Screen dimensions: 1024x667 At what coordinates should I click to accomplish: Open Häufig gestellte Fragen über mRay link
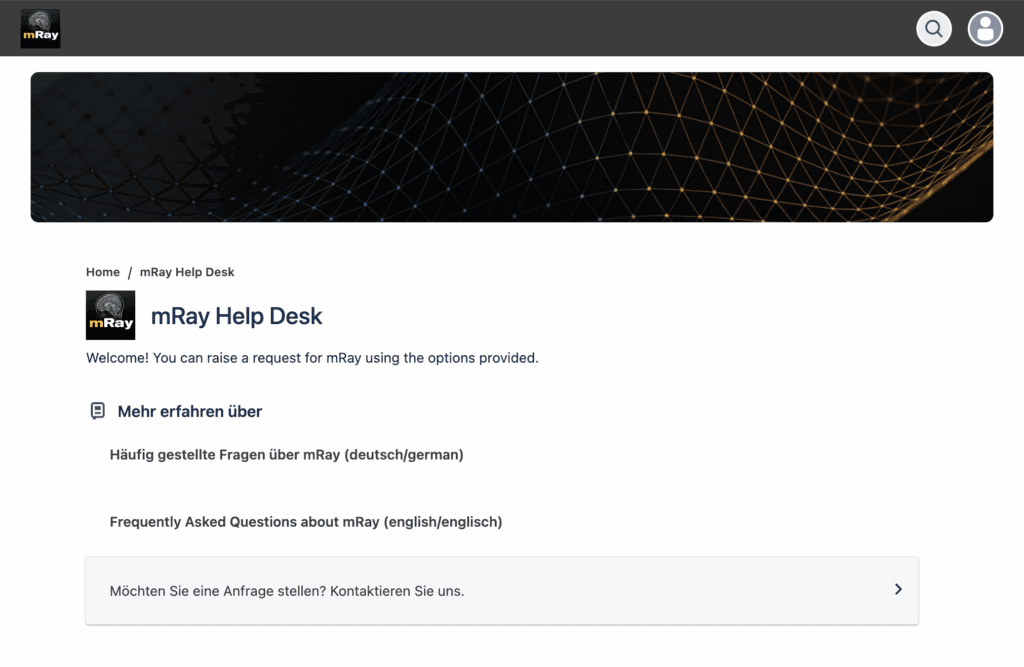click(286, 455)
